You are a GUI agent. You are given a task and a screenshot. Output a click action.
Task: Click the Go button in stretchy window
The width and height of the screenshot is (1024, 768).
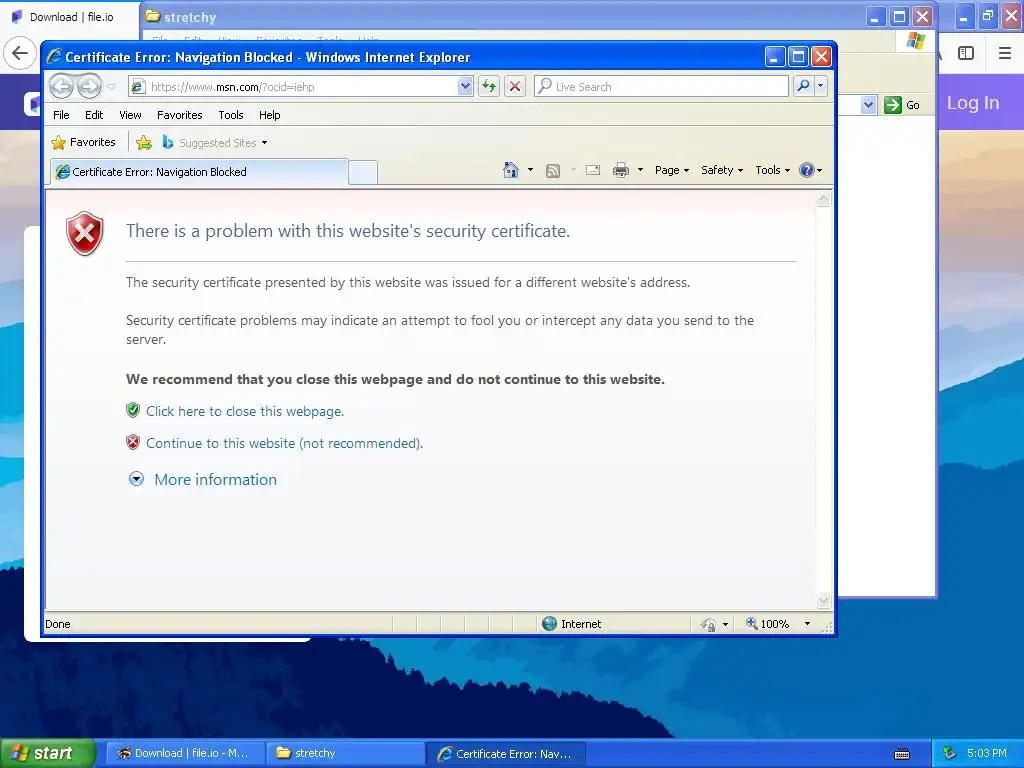coord(902,104)
